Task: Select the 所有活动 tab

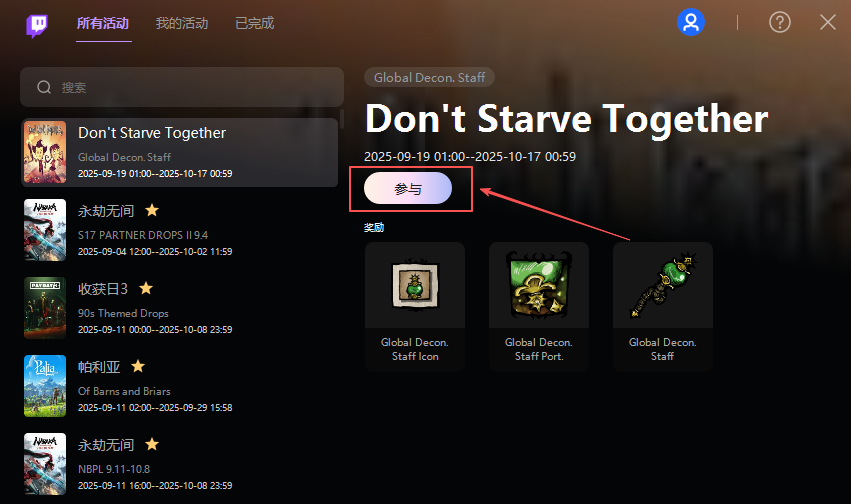Action: (103, 23)
